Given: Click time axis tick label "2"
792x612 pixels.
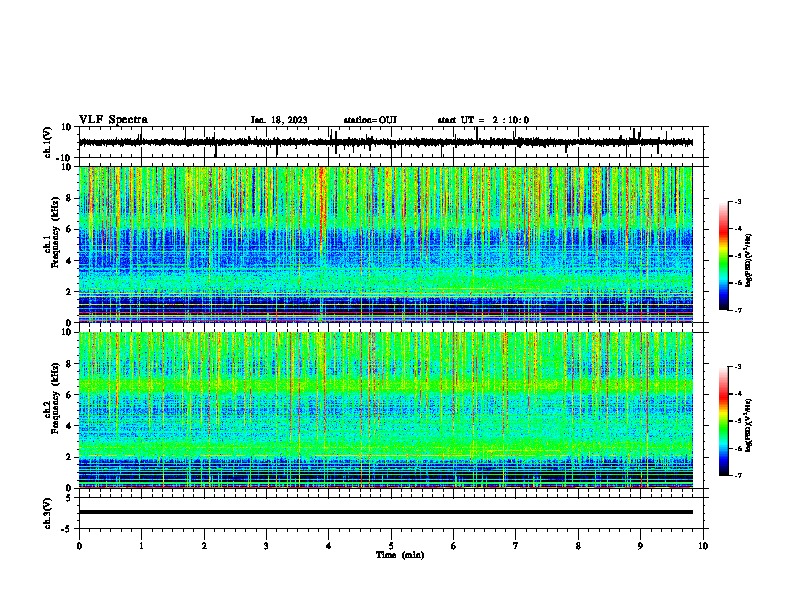Looking at the screenshot, I should 204,546.
